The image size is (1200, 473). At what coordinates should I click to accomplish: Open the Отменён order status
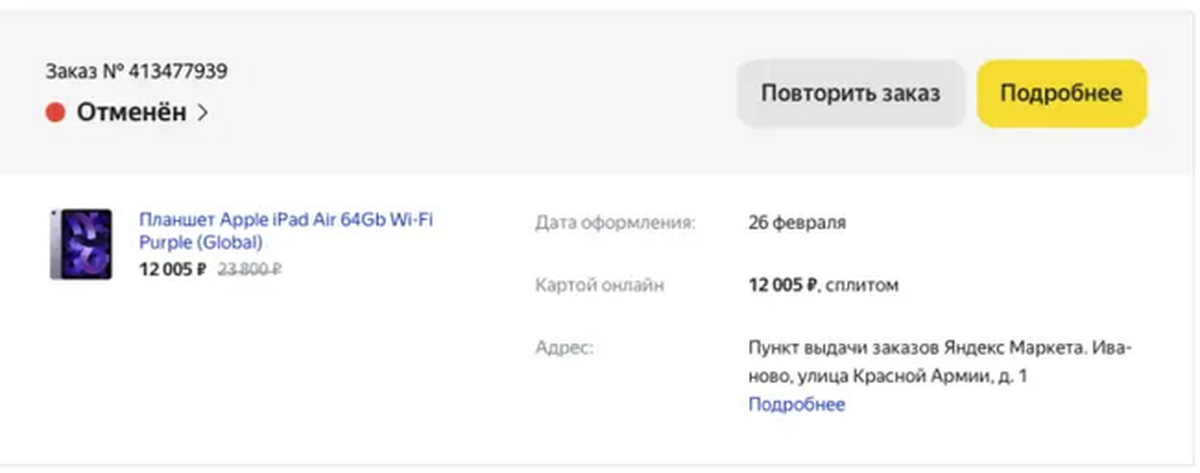point(131,113)
